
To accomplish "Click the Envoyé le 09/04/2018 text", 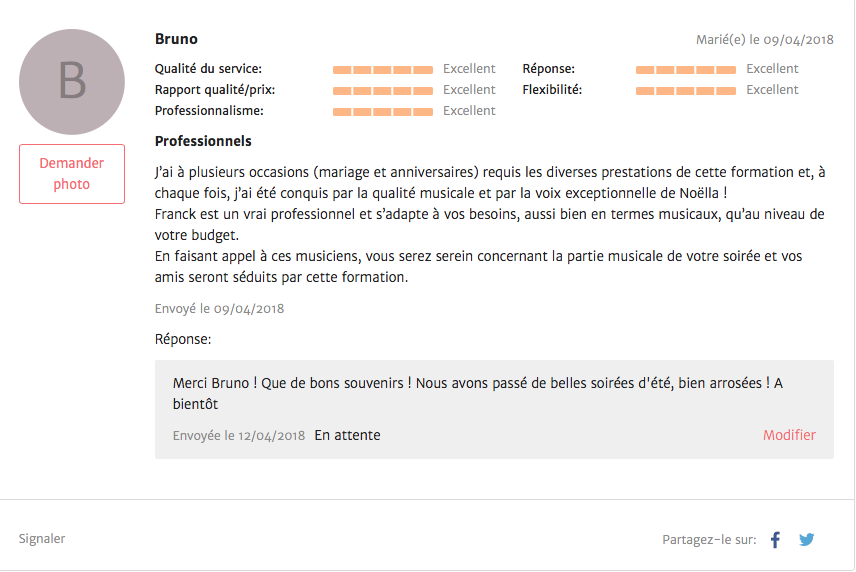I will pyautogui.click(x=219, y=309).
